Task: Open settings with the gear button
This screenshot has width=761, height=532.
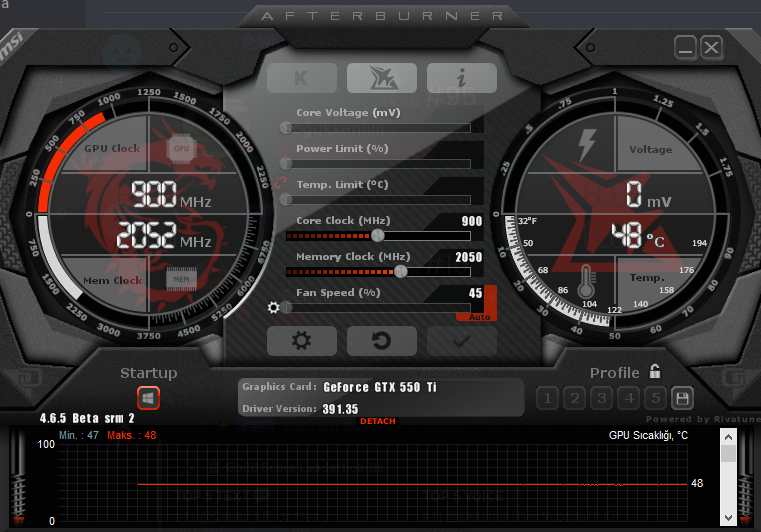Action: click(301, 341)
